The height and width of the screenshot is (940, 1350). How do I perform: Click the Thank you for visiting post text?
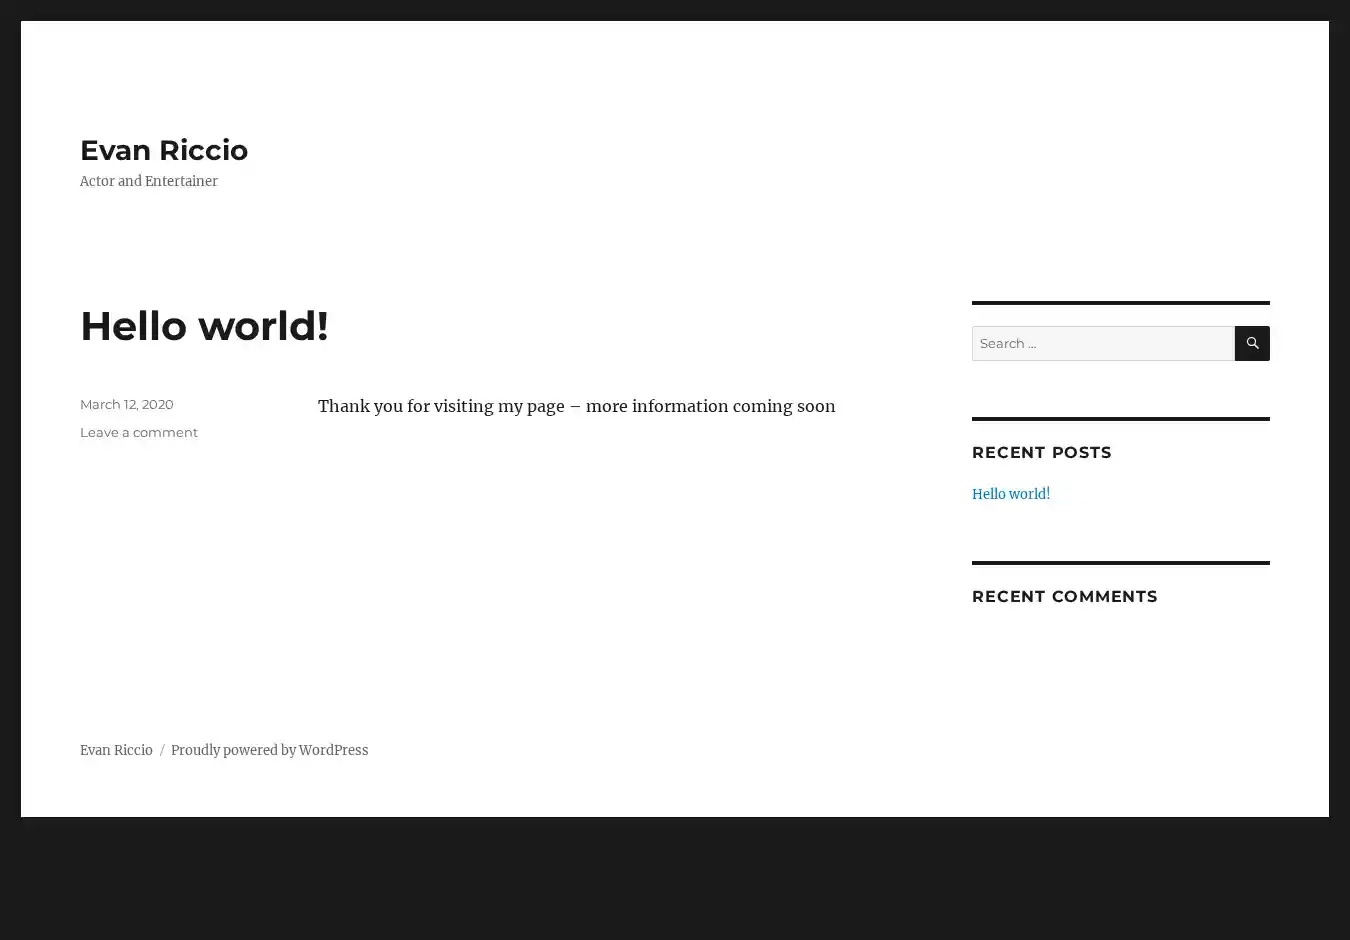tap(450, 406)
